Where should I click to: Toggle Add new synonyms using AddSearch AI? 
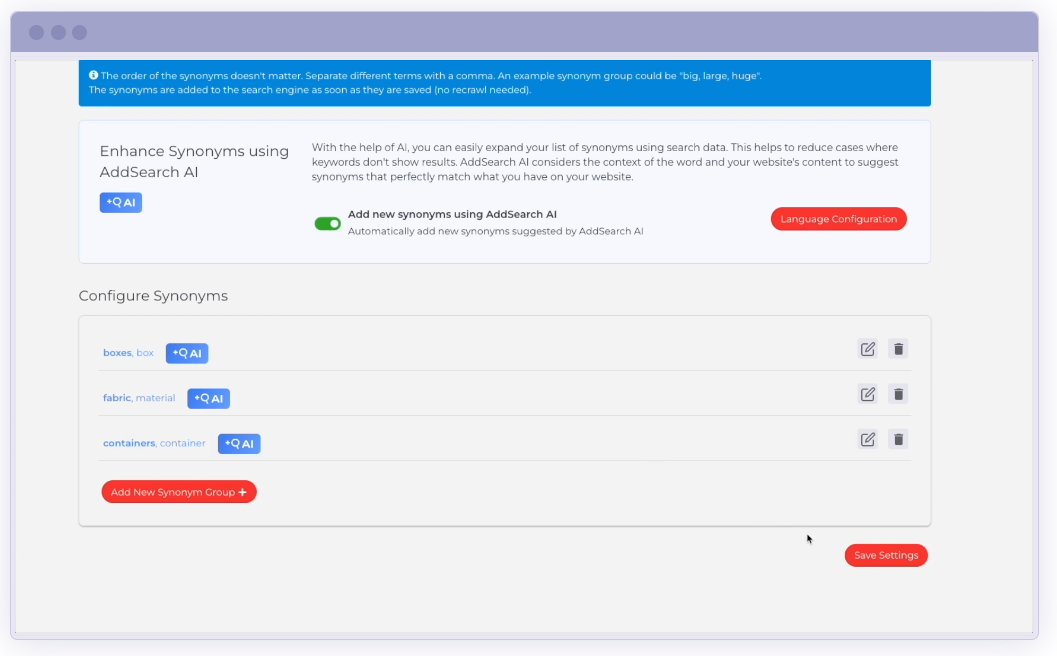click(x=328, y=223)
